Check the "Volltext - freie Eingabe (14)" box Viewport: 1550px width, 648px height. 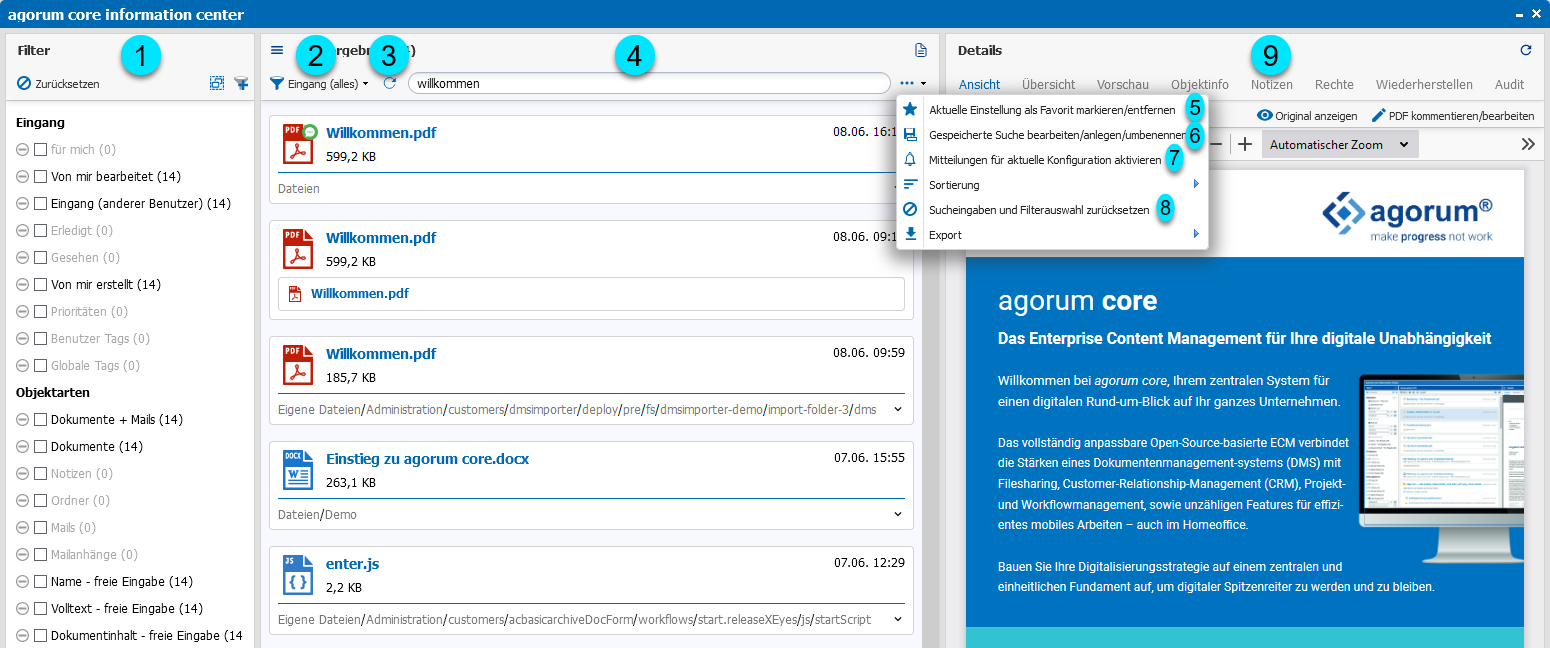[41, 609]
